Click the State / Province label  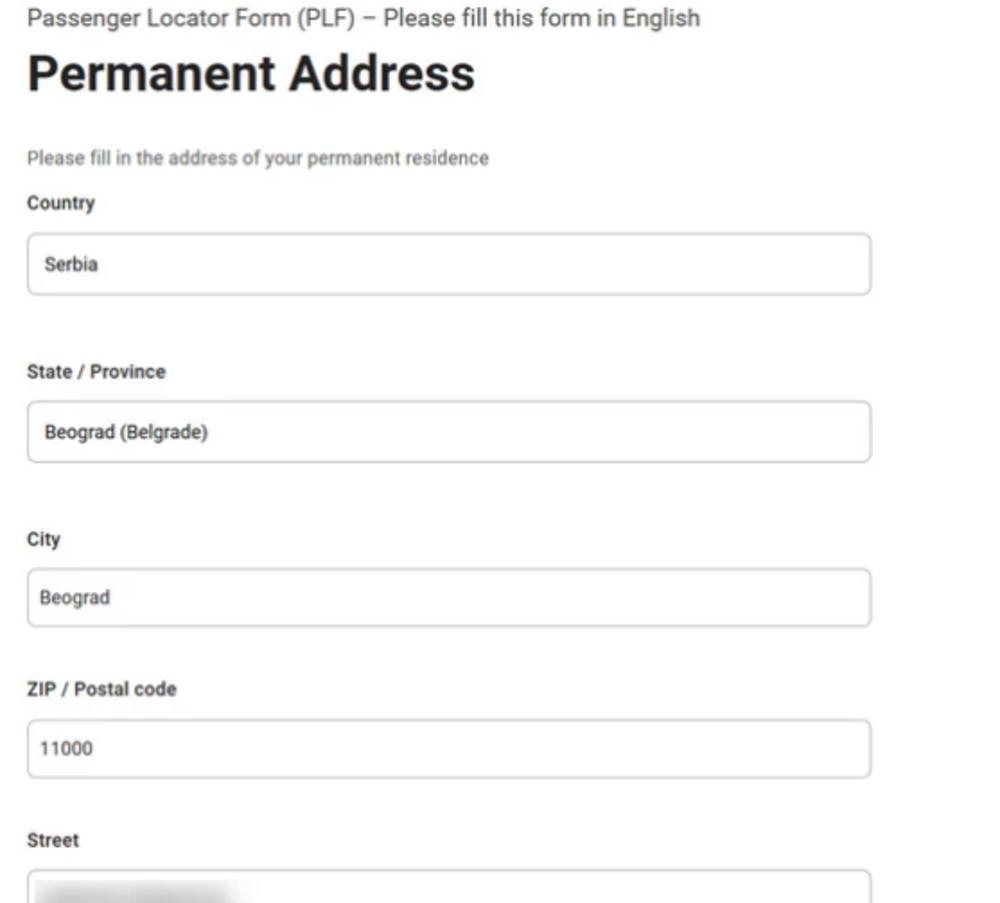[x=96, y=372]
